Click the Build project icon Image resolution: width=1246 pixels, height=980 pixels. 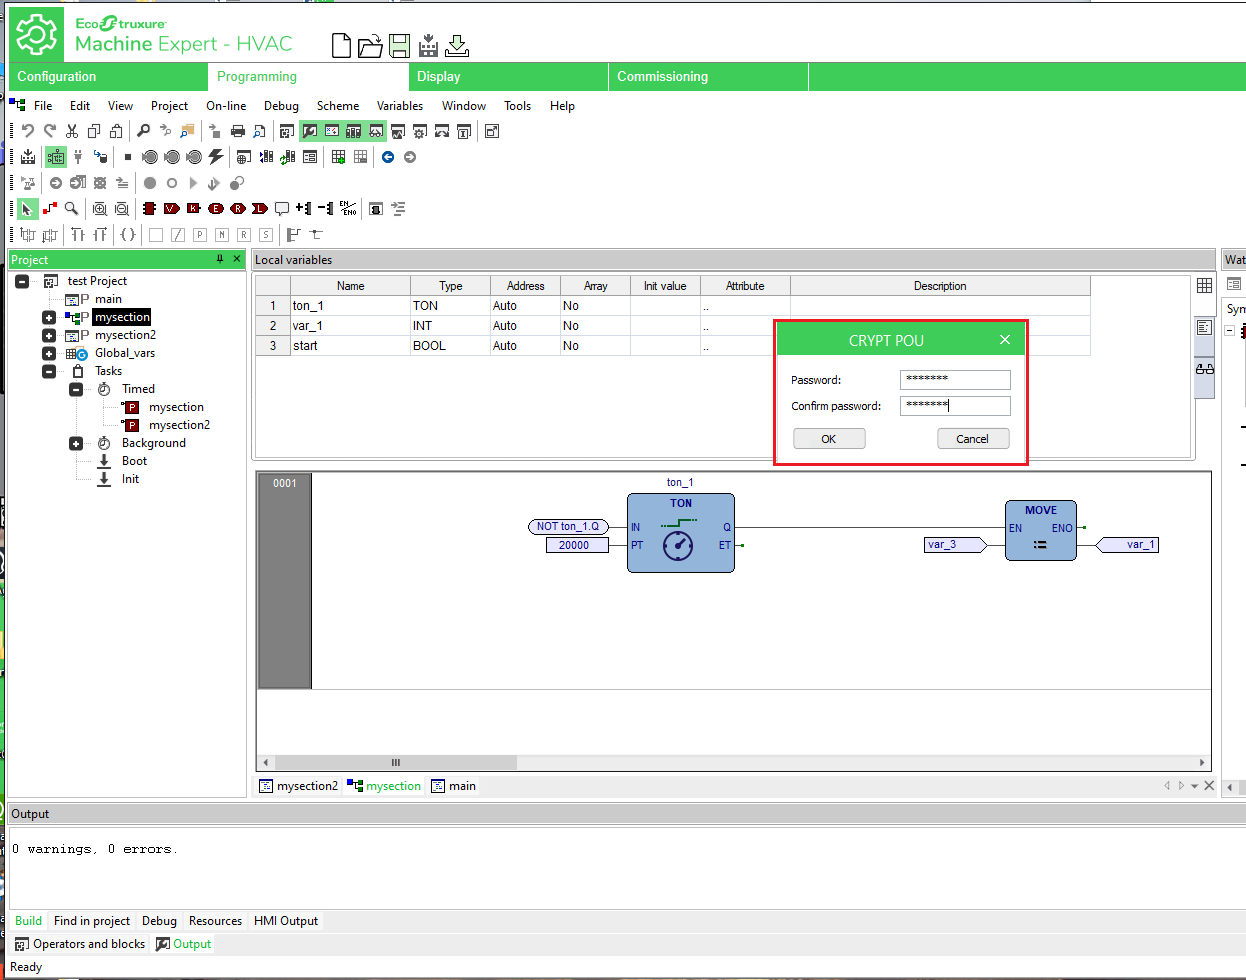pyautogui.click(x=28, y=157)
